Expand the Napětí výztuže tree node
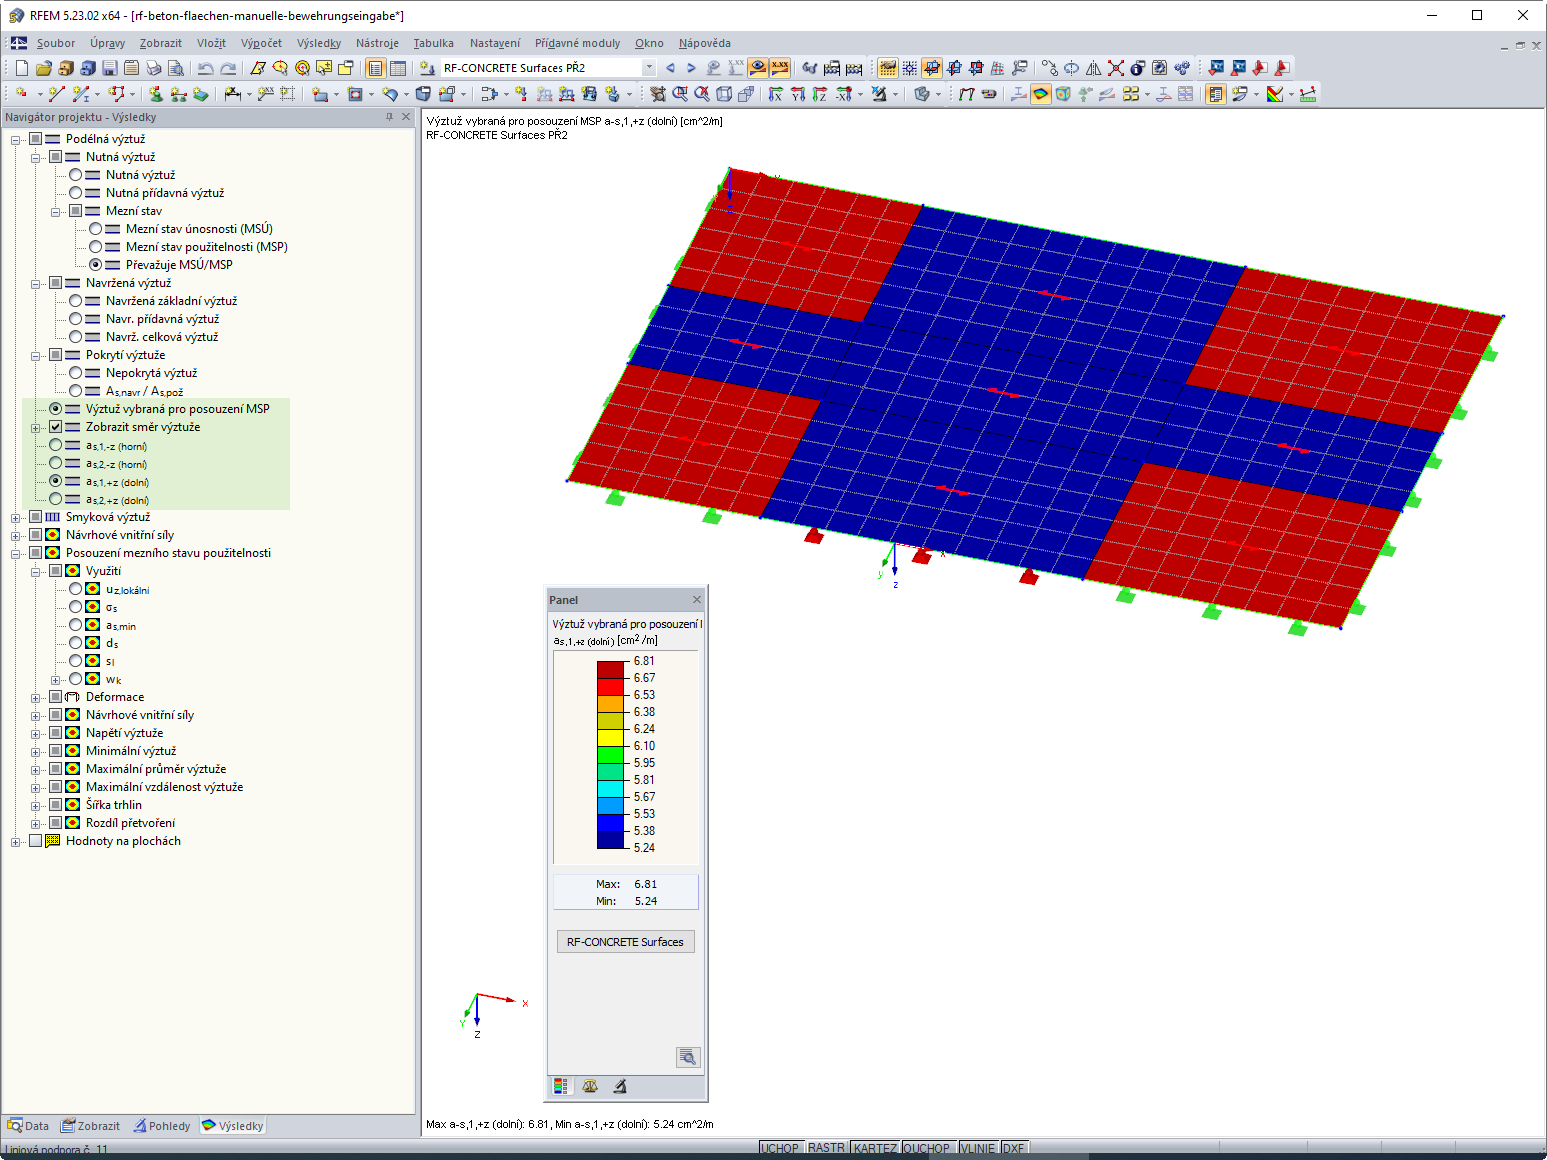 36,733
